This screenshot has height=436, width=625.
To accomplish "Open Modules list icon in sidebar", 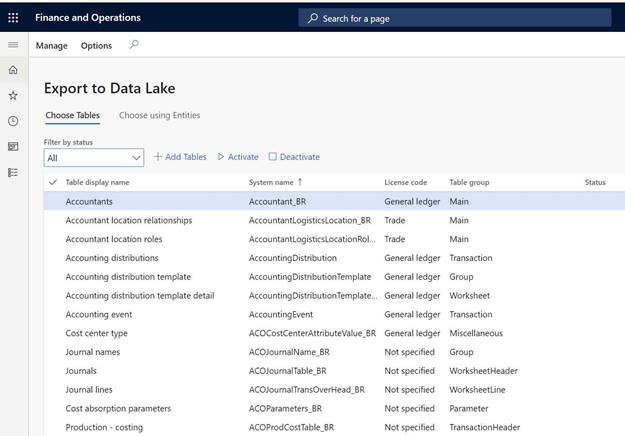I will (x=13, y=172).
